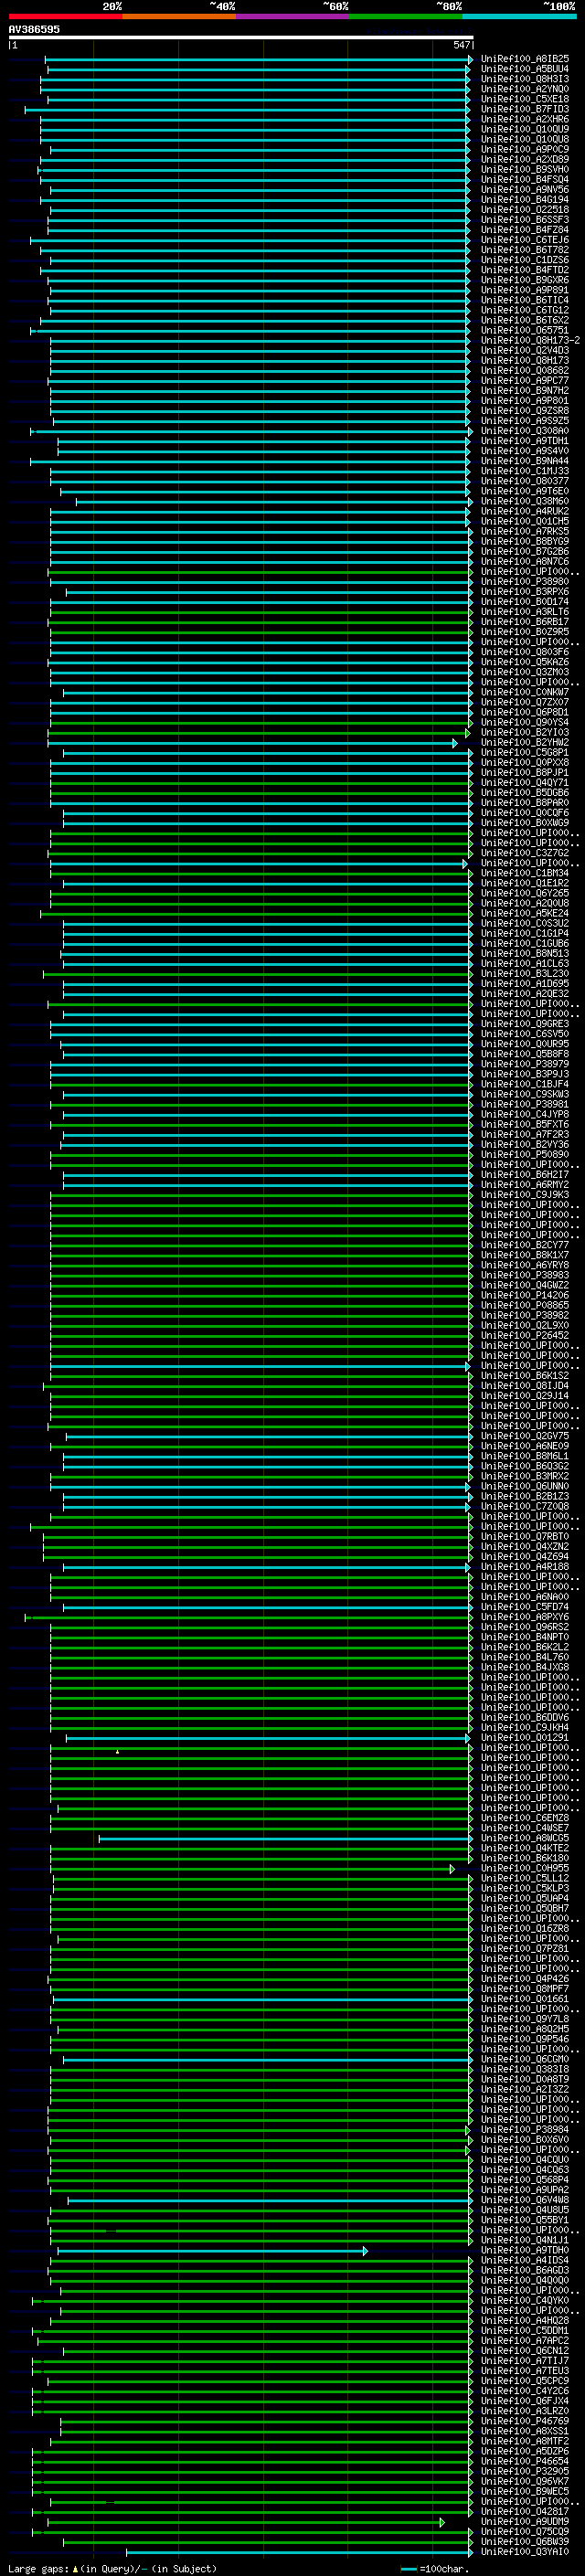The width and height of the screenshot is (585, 2576).
Task: Click the query end position 547
Action: coord(461,45)
